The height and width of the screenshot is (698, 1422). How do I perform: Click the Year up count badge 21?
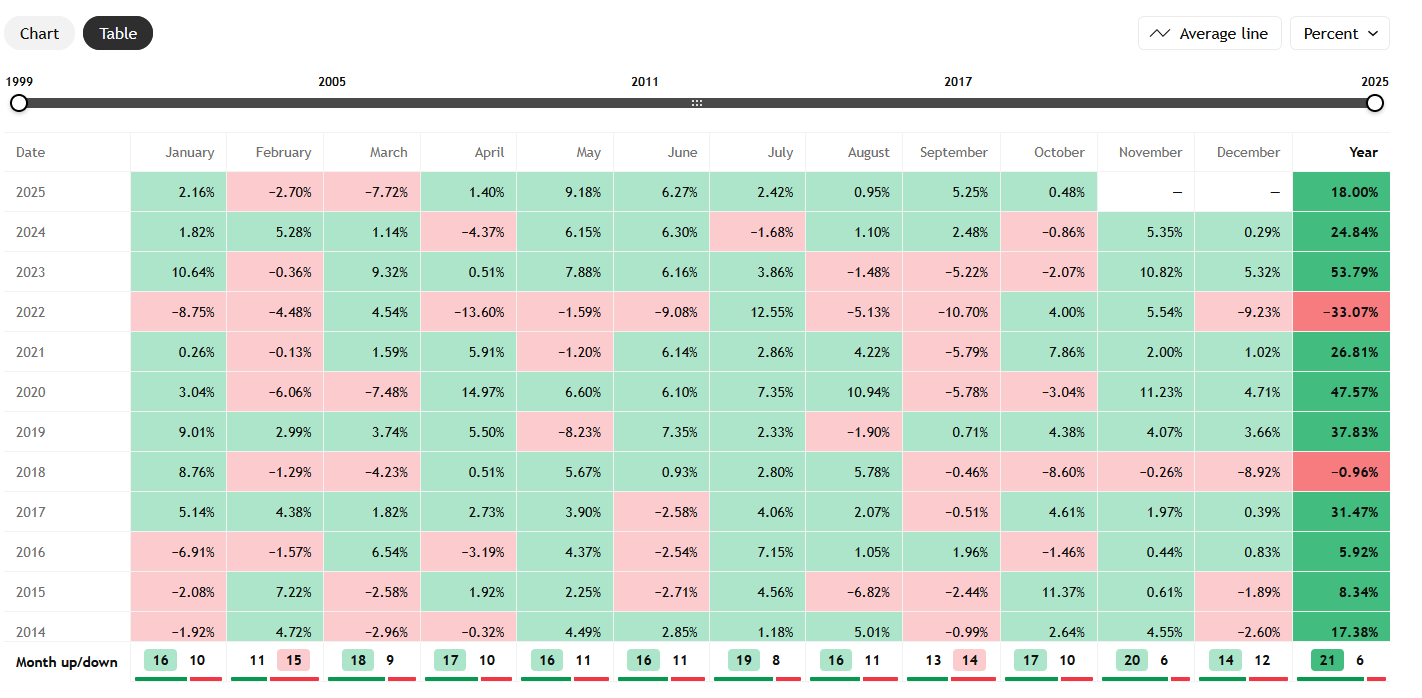coord(1327,660)
